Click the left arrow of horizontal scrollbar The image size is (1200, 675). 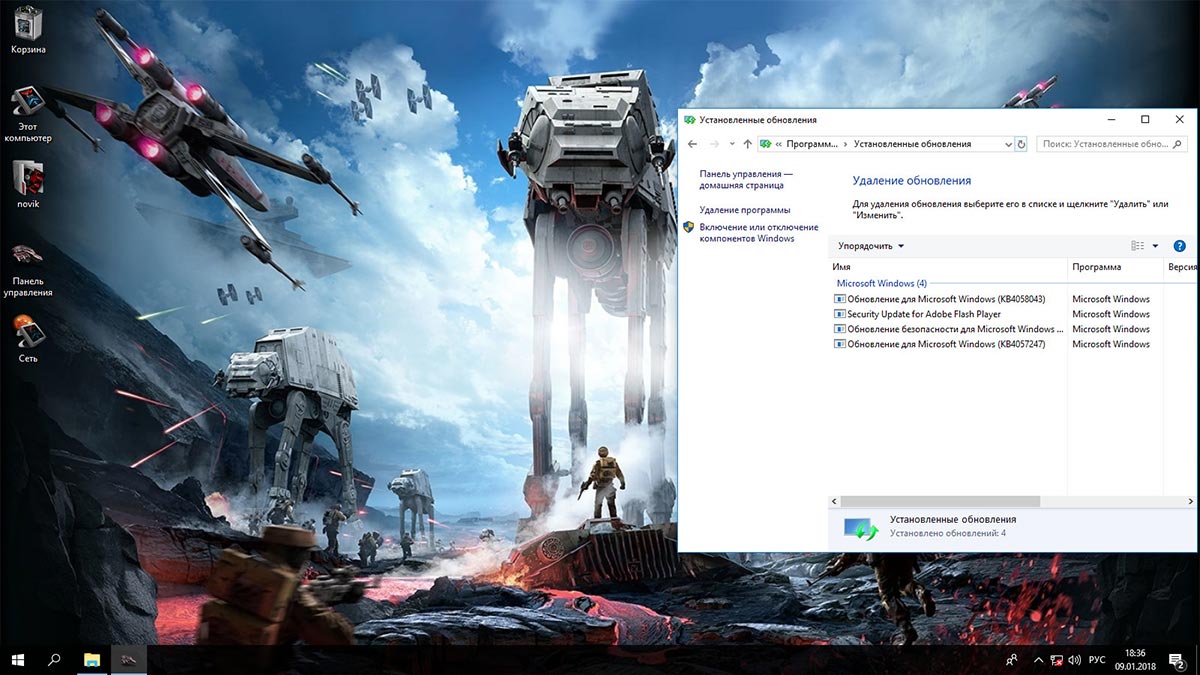pyautogui.click(x=835, y=501)
